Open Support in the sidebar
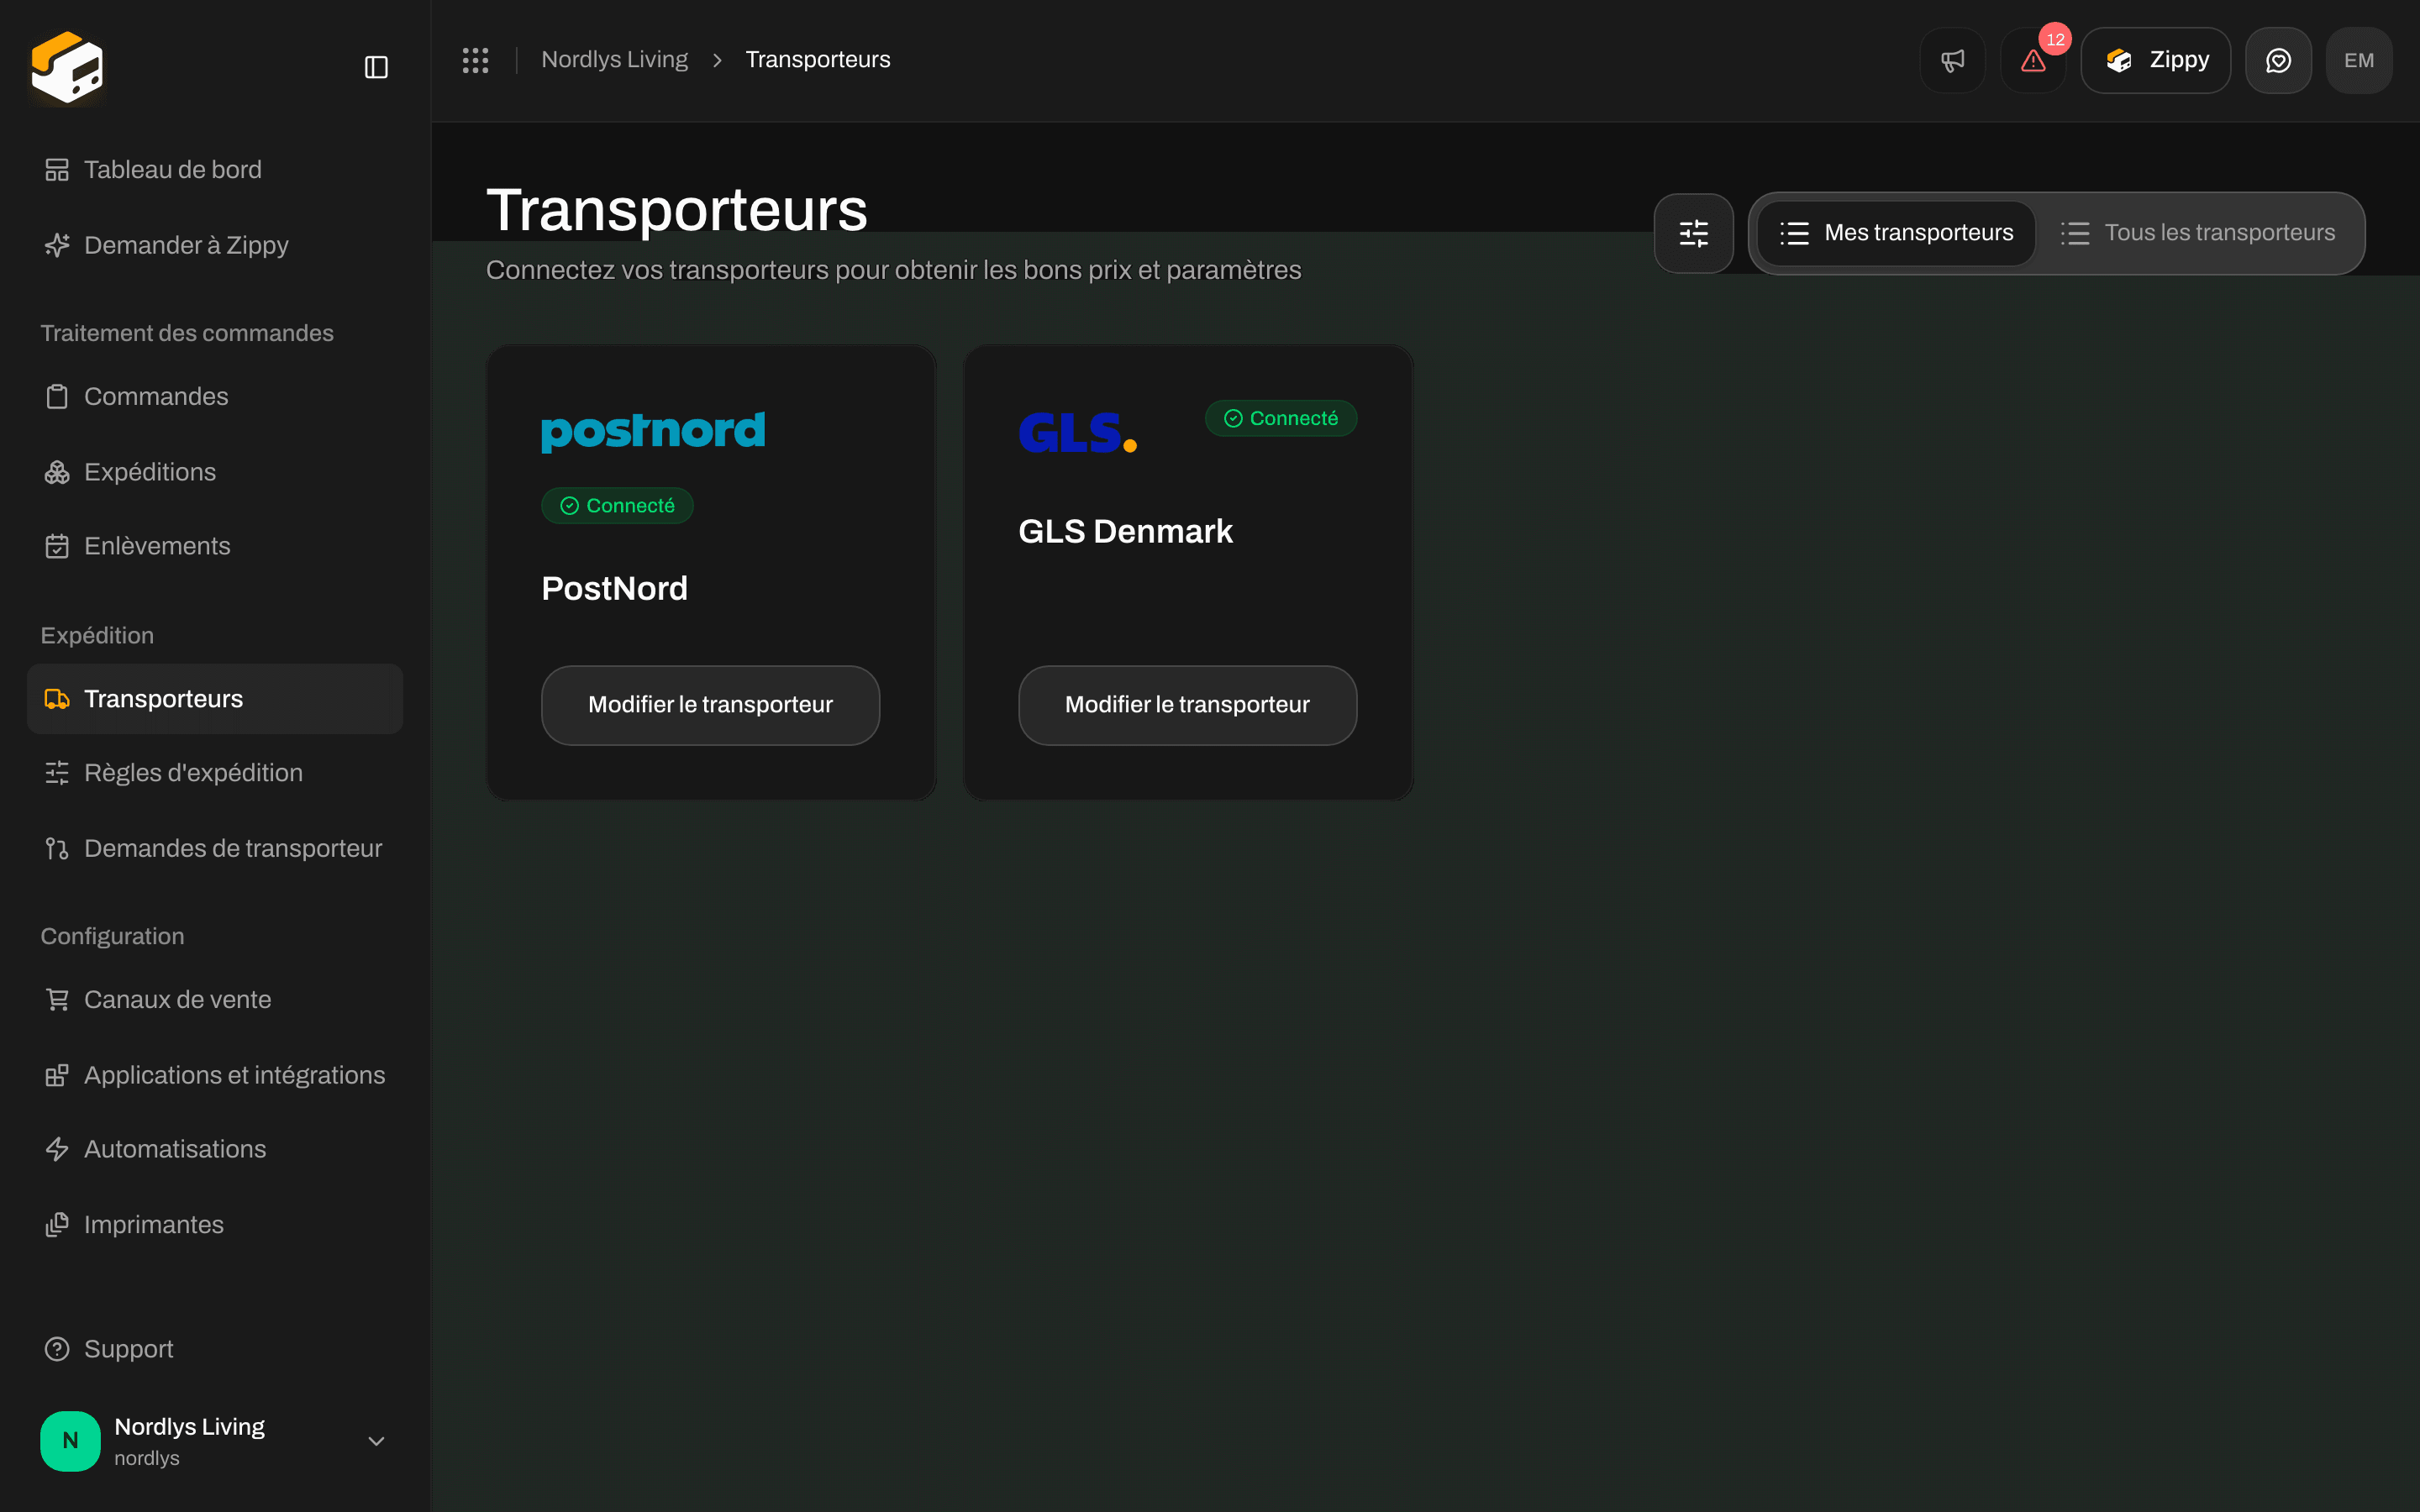This screenshot has width=2420, height=1512. pyautogui.click(x=215, y=1349)
